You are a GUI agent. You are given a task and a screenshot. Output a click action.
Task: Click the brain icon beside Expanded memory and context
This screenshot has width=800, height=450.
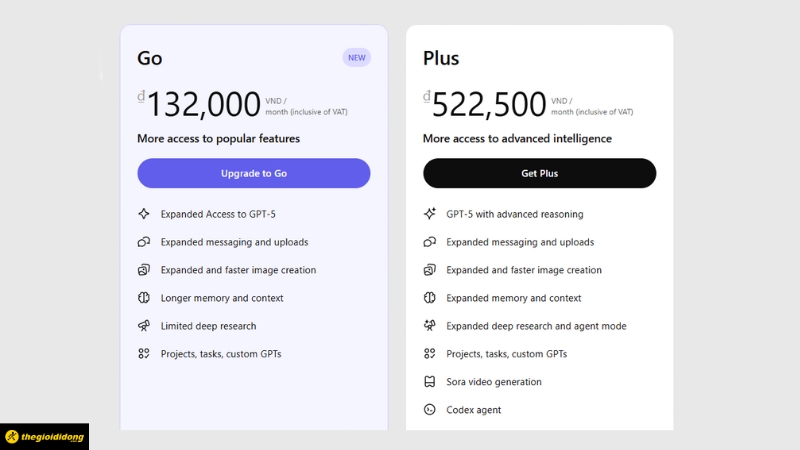429,298
